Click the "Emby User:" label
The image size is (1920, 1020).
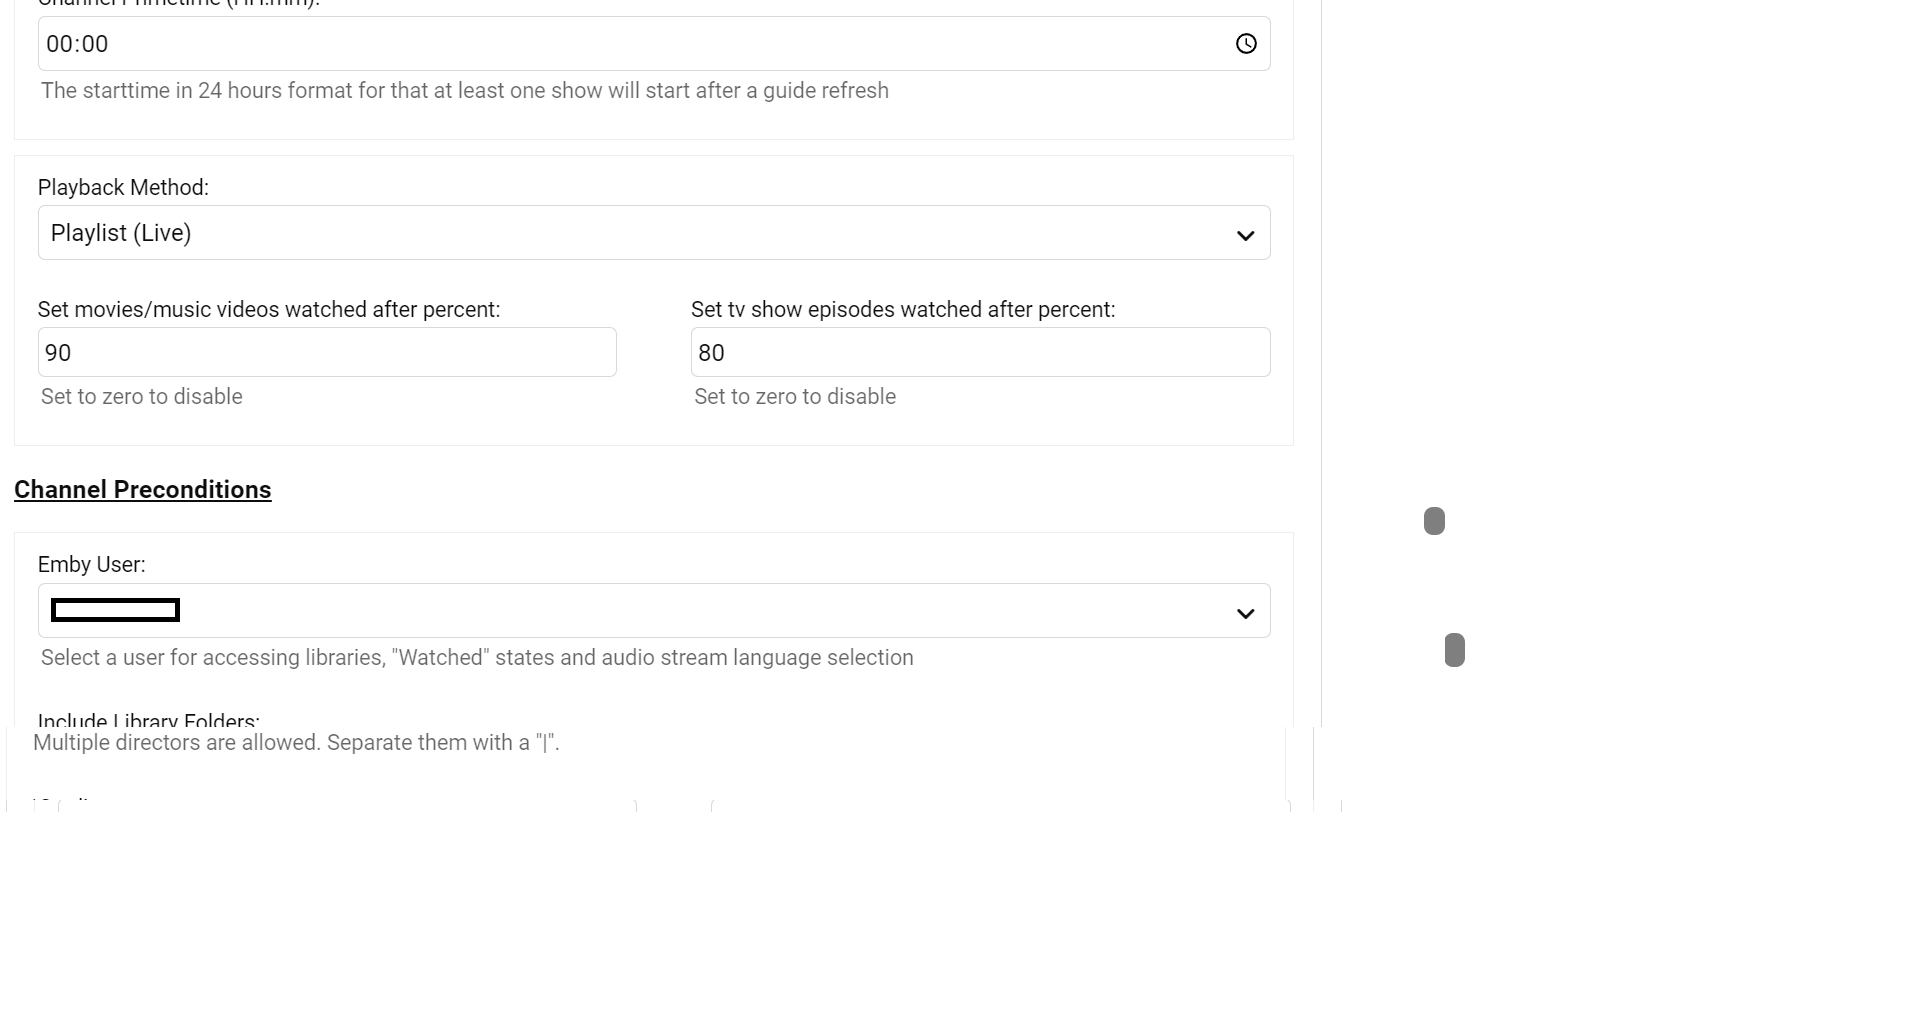[91, 565]
